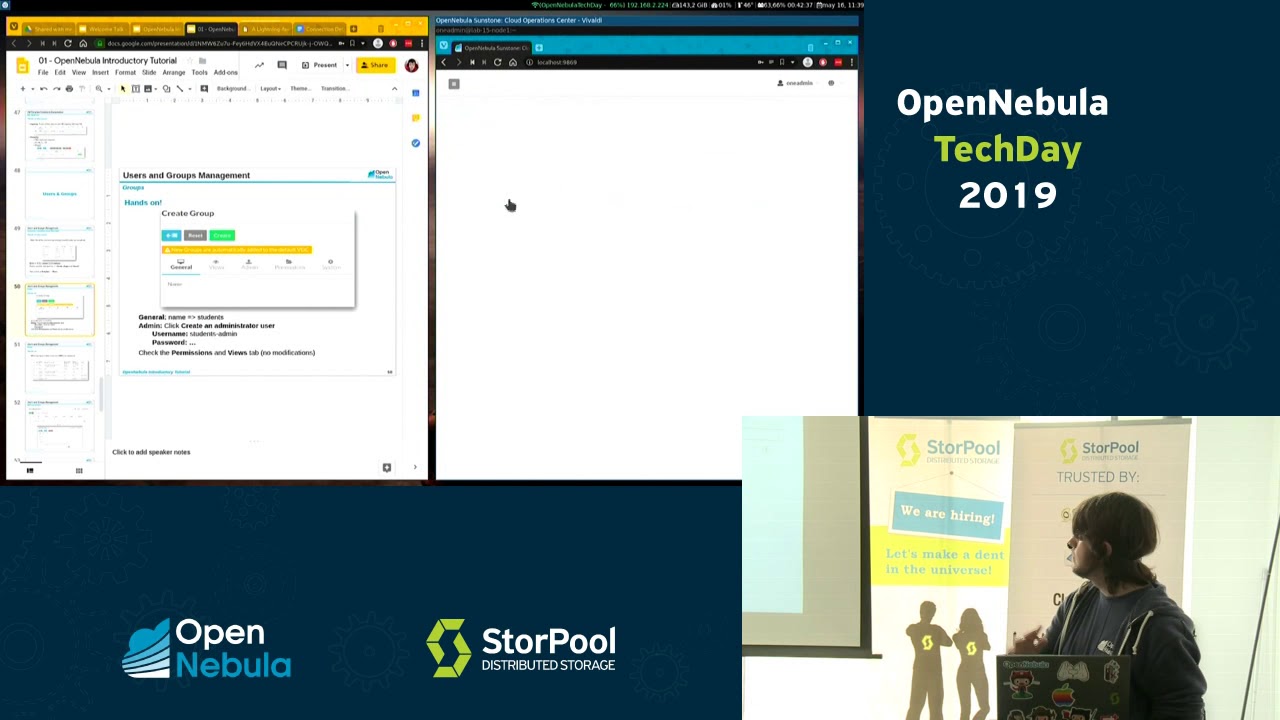Image resolution: width=1280 pixels, height=720 pixels.
Task: Open the Tools menu in Google Slides
Action: coord(199,72)
